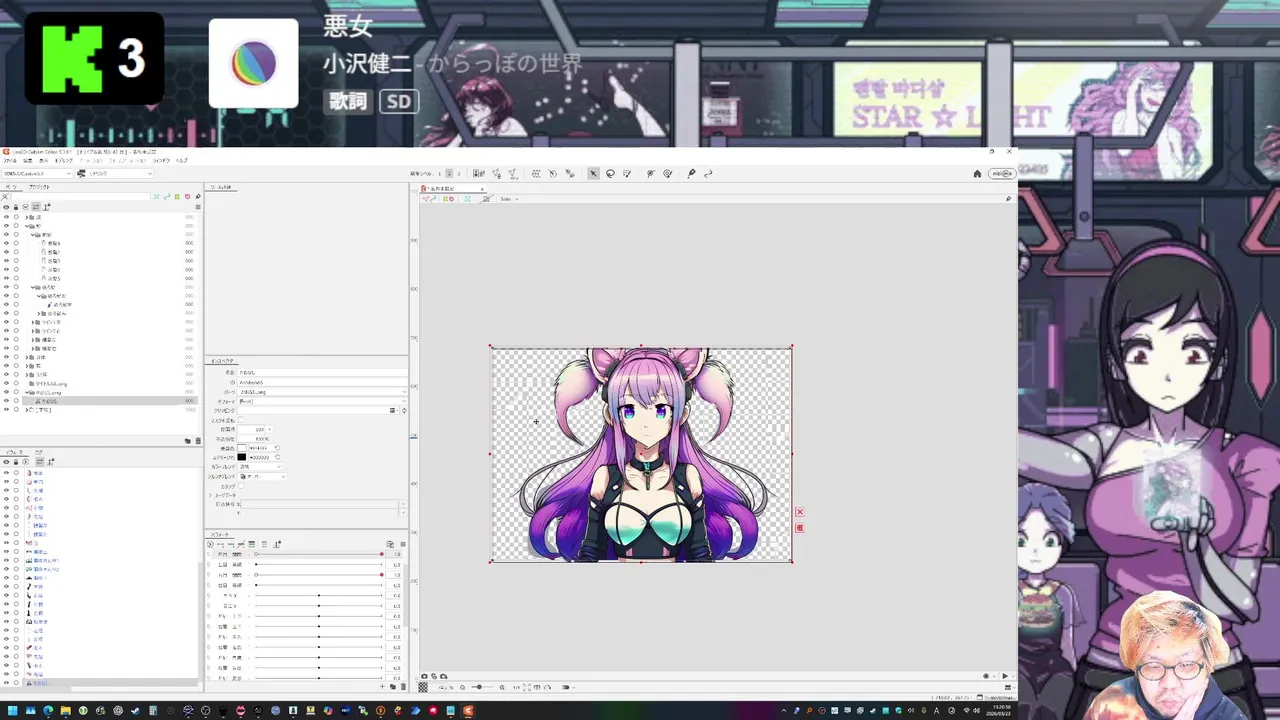Click the 左目 開閉 parameter slider

coord(319,554)
